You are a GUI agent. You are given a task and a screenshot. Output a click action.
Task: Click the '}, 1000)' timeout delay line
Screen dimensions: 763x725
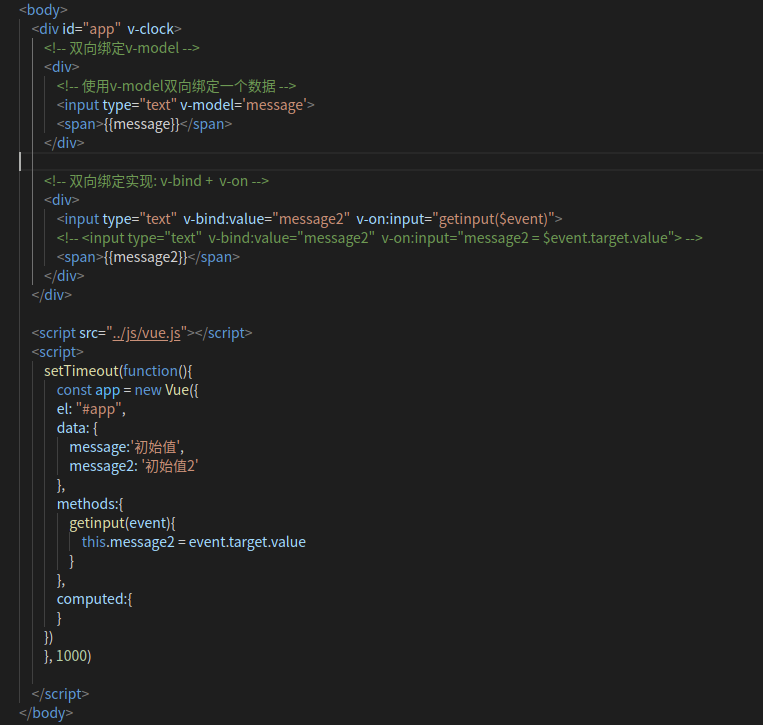pyautogui.click(x=68, y=656)
